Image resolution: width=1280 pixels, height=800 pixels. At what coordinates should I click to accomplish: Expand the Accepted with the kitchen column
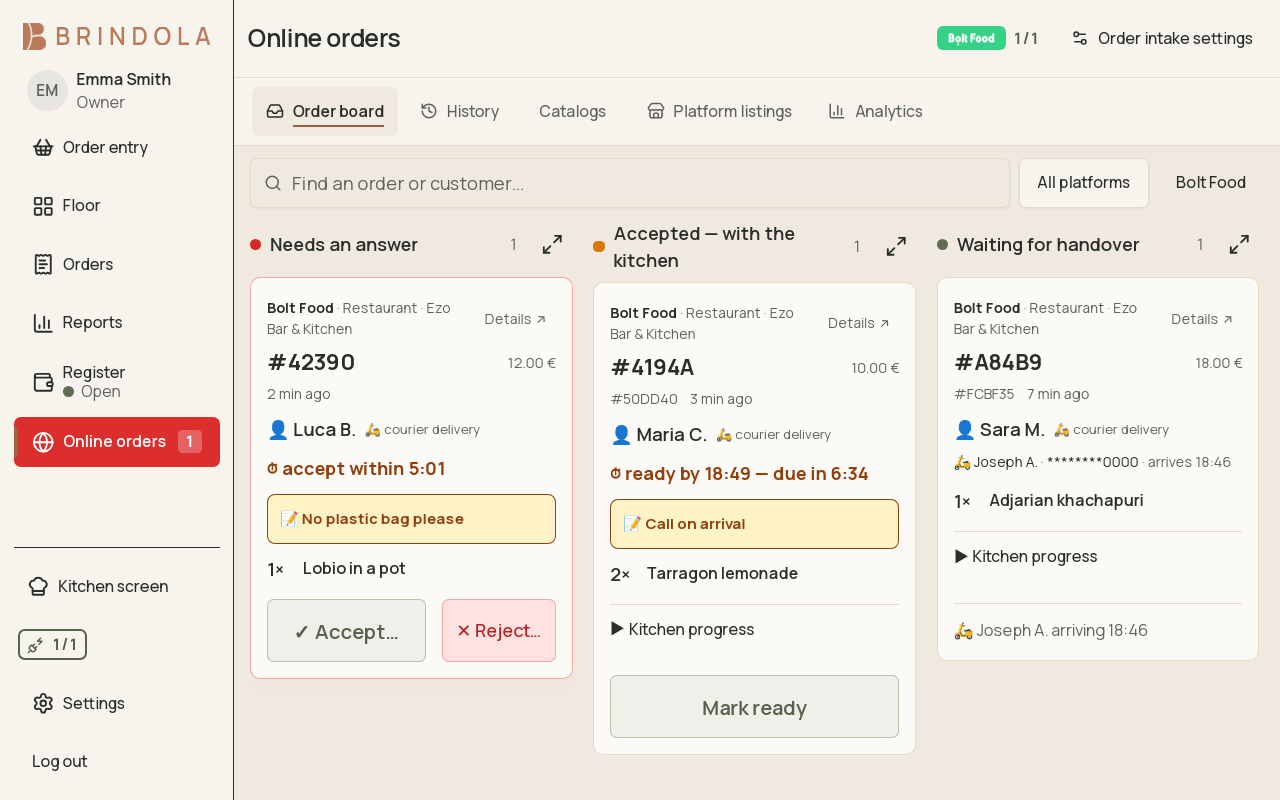[896, 246]
